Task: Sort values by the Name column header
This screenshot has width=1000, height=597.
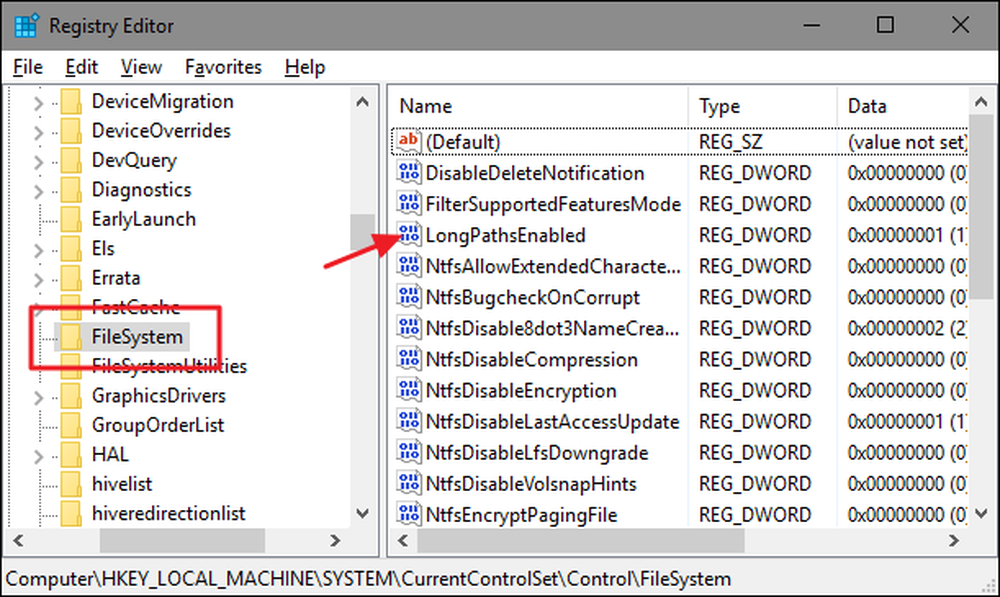Action: (538, 106)
